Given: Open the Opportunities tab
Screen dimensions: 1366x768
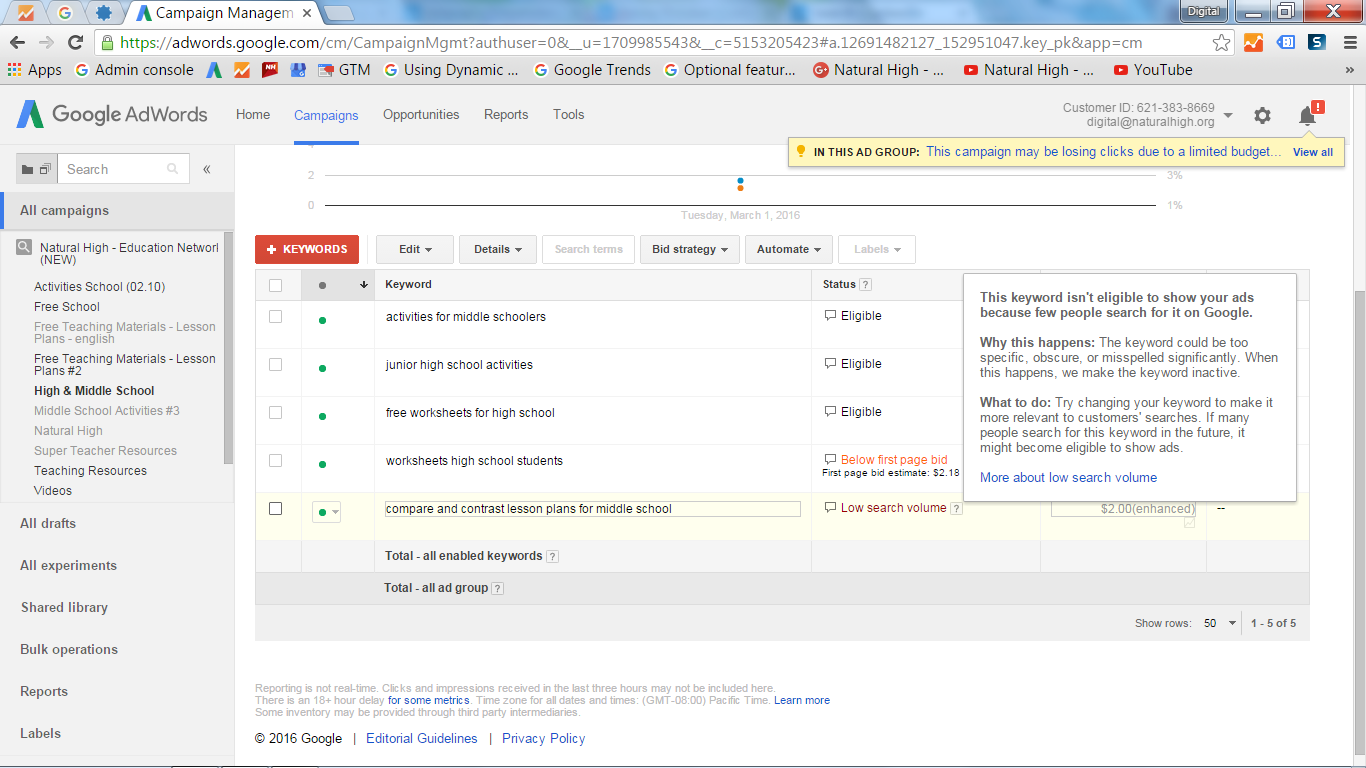Looking at the screenshot, I should [421, 114].
